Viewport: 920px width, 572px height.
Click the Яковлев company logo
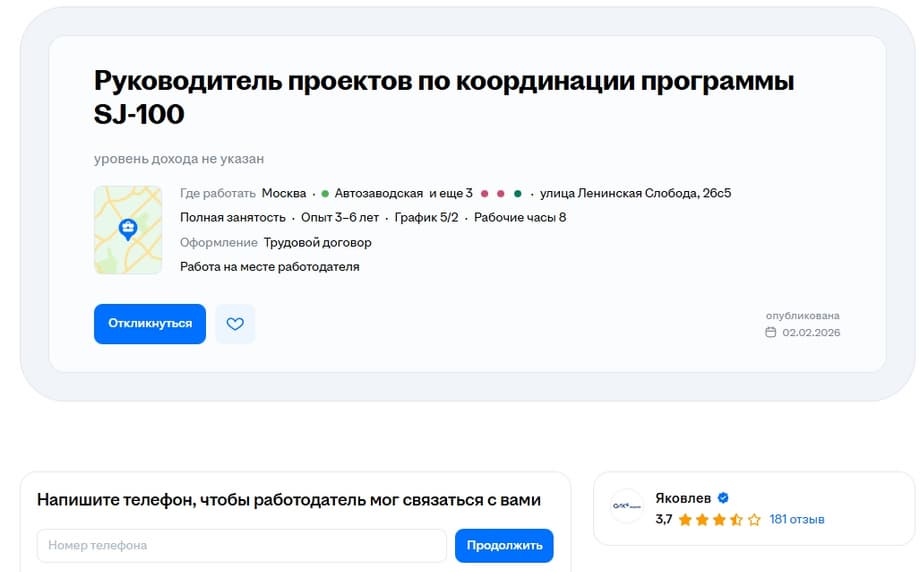coord(627,507)
